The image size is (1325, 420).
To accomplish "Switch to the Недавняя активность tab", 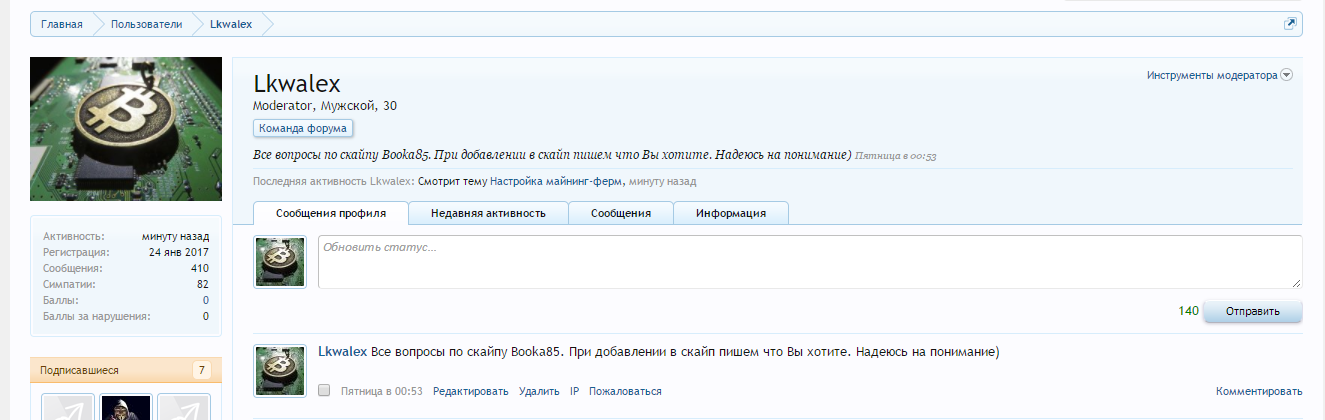I will [488, 213].
